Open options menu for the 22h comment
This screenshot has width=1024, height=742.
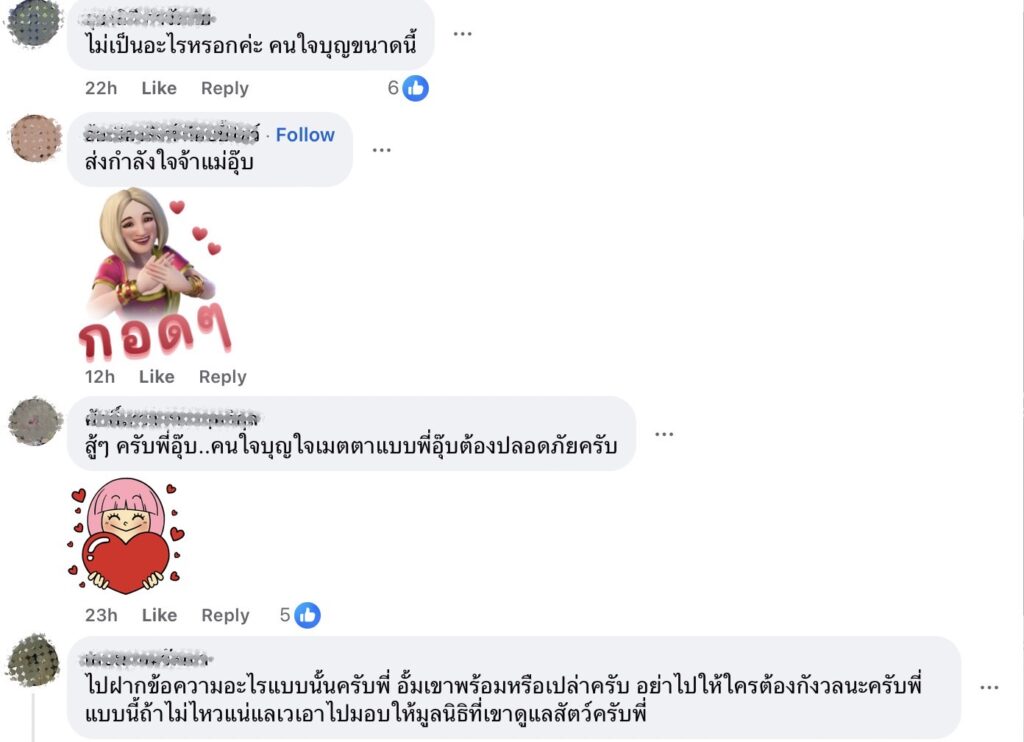(462, 34)
